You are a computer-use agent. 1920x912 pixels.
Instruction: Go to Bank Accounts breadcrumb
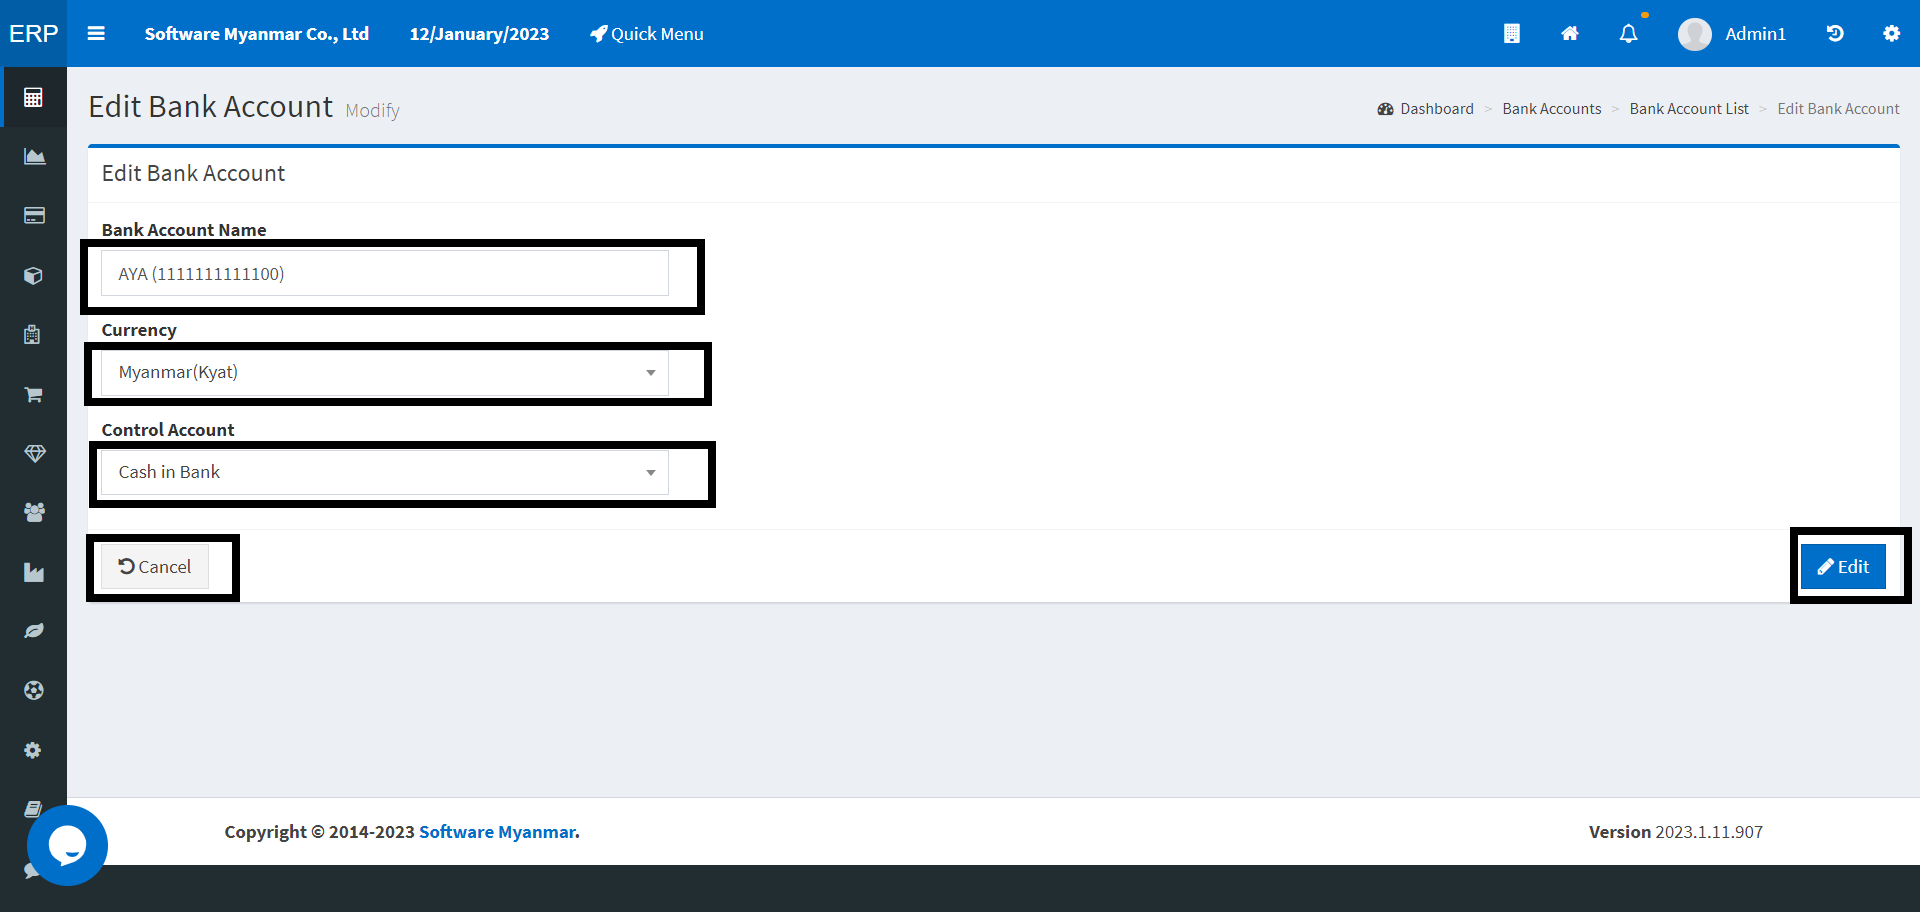pyautogui.click(x=1552, y=109)
